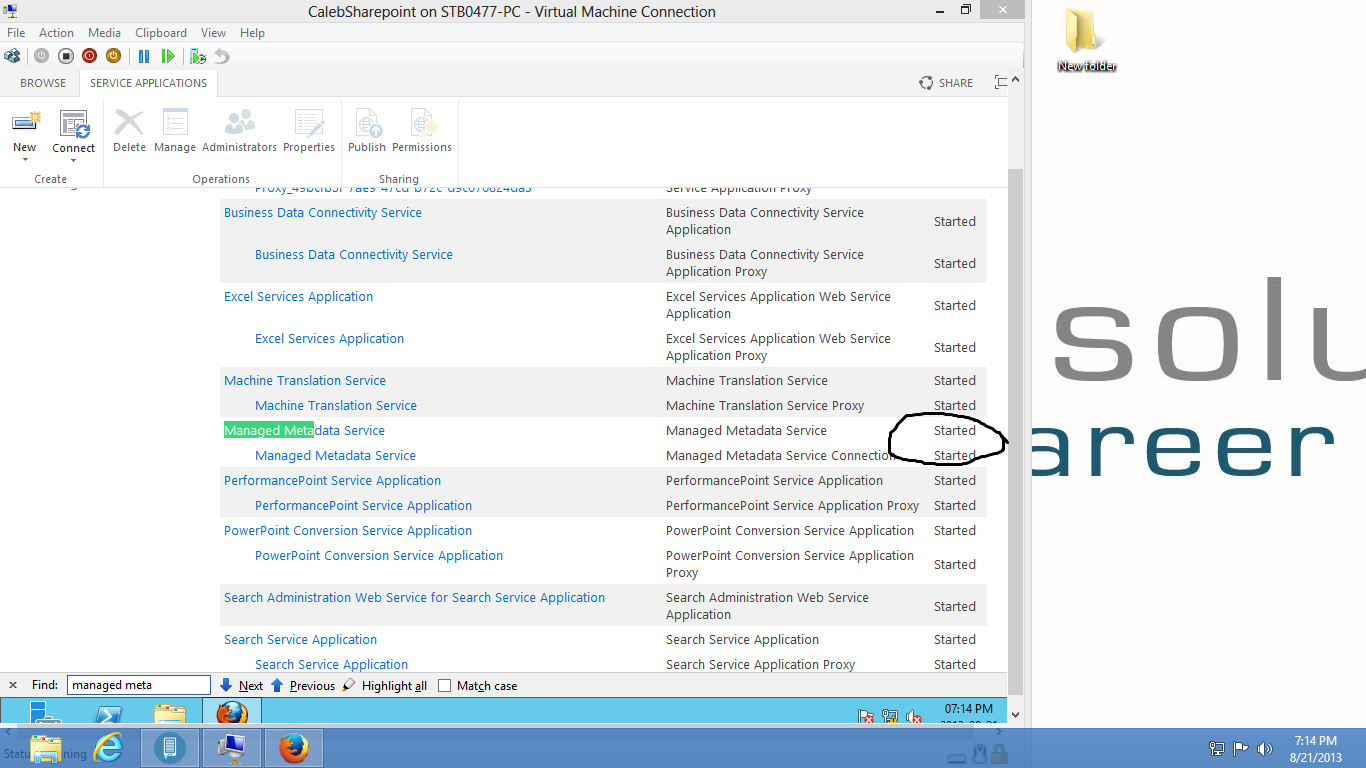Click the Administrators ribbon icon
This screenshot has height=768, width=1366.
(240, 122)
